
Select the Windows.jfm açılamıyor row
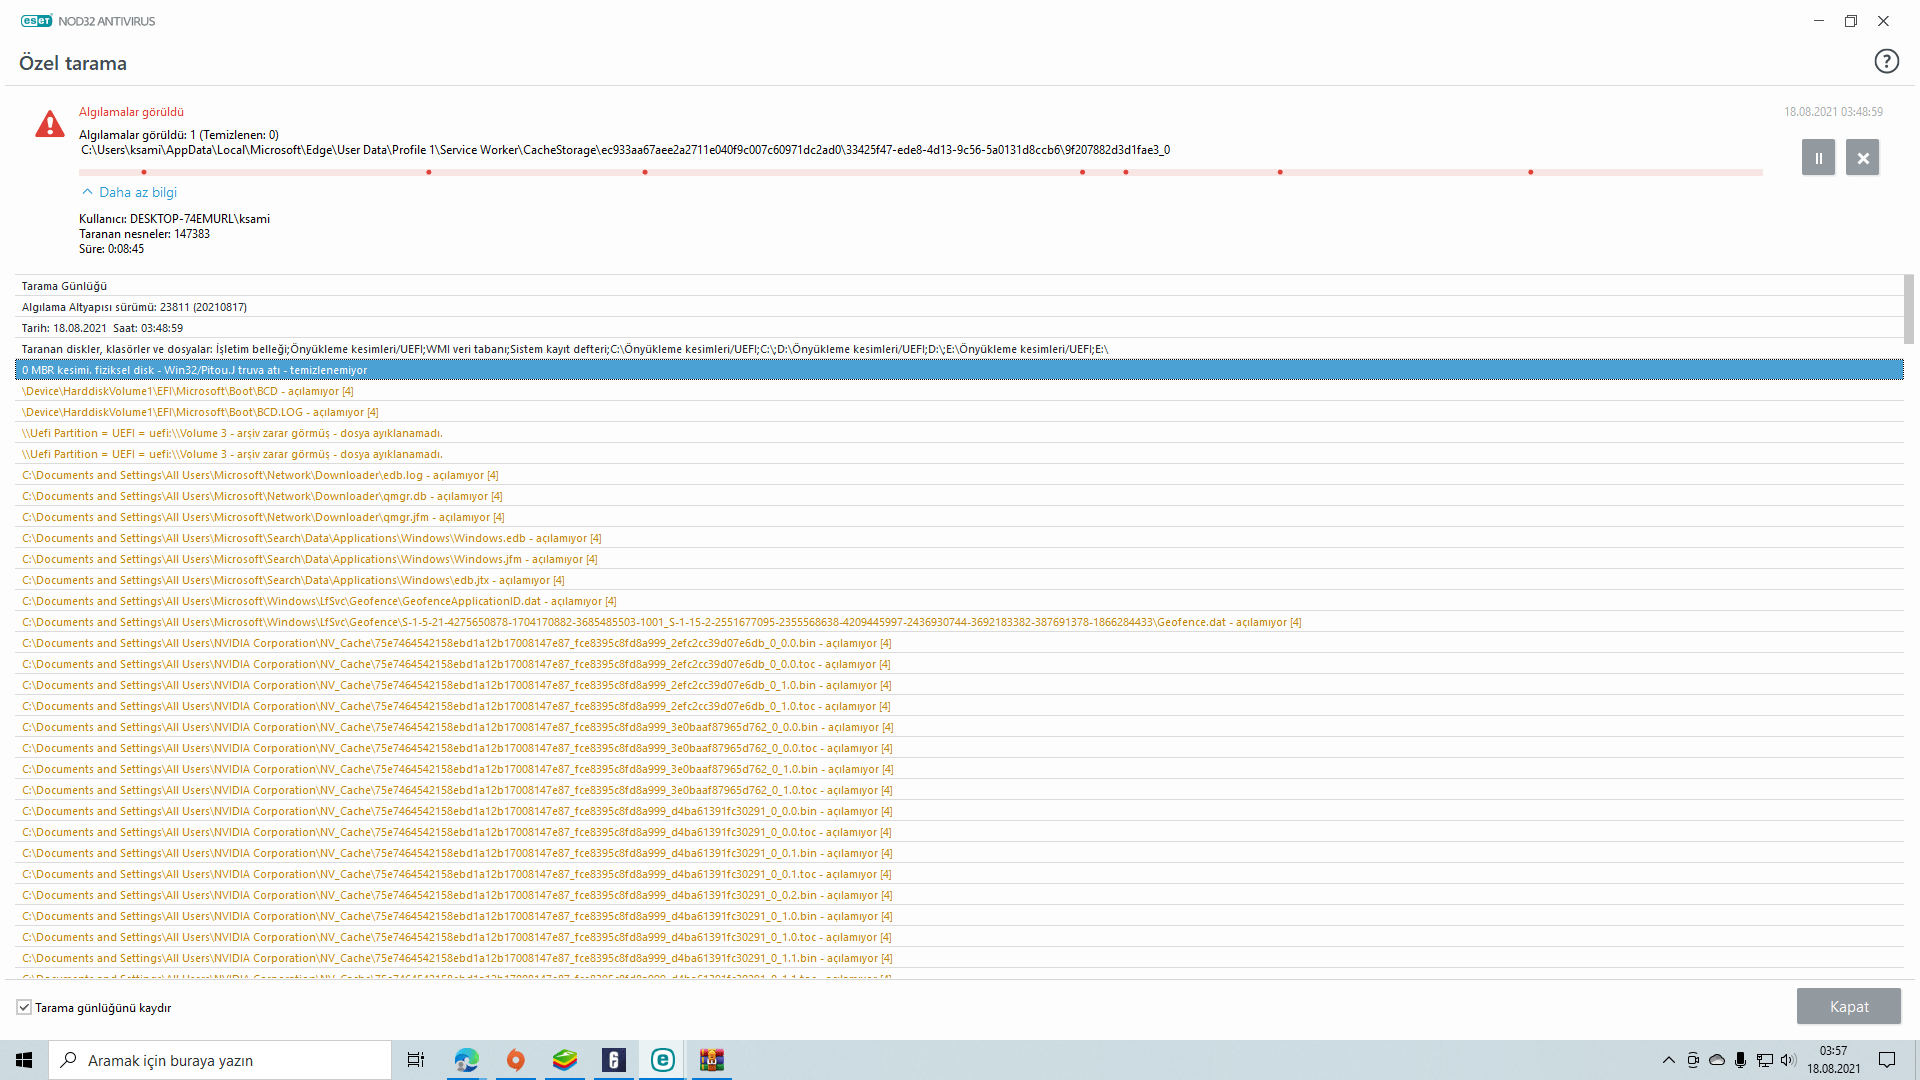pyautogui.click(x=959, y=559)
